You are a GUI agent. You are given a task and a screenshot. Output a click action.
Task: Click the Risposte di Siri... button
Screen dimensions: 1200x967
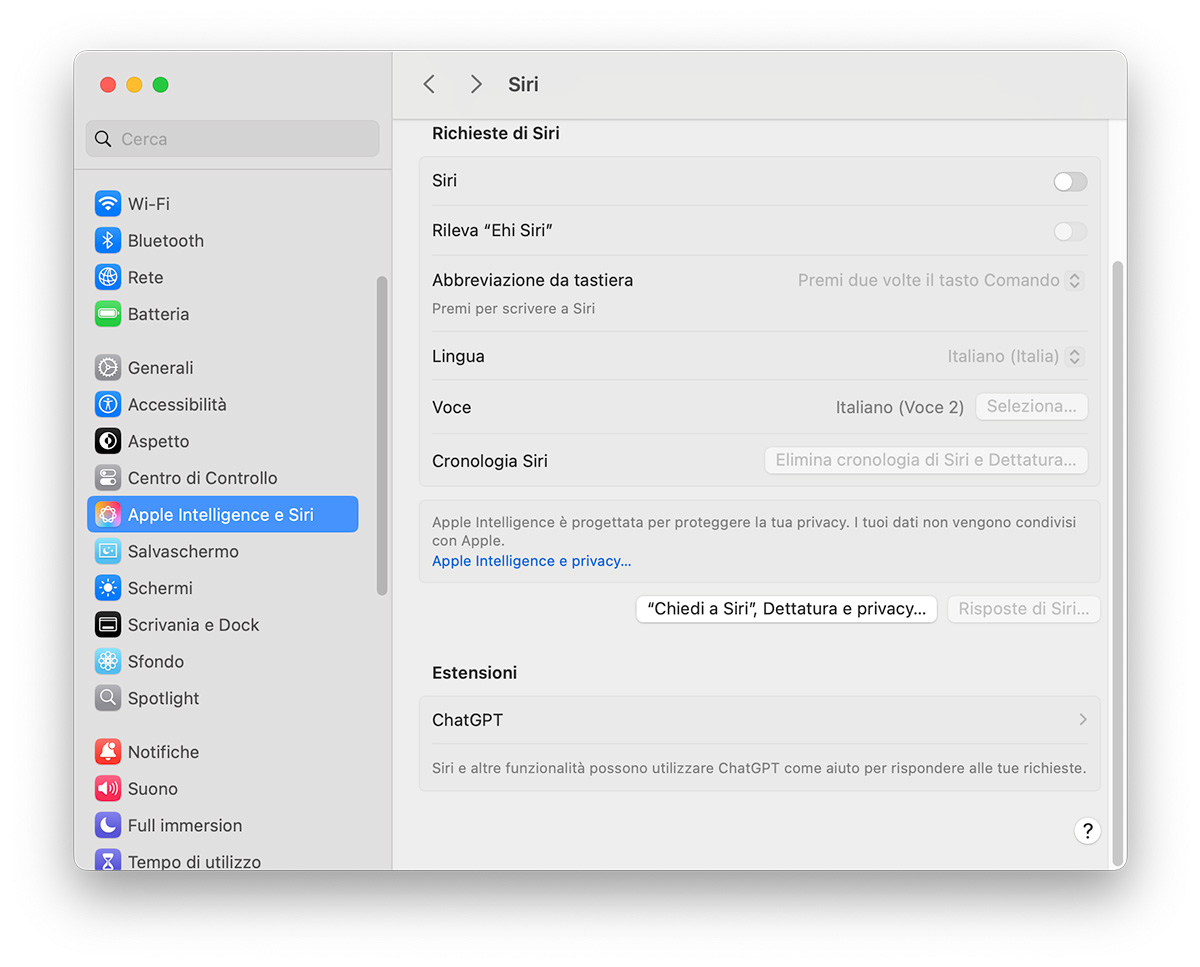[1024, 609]
